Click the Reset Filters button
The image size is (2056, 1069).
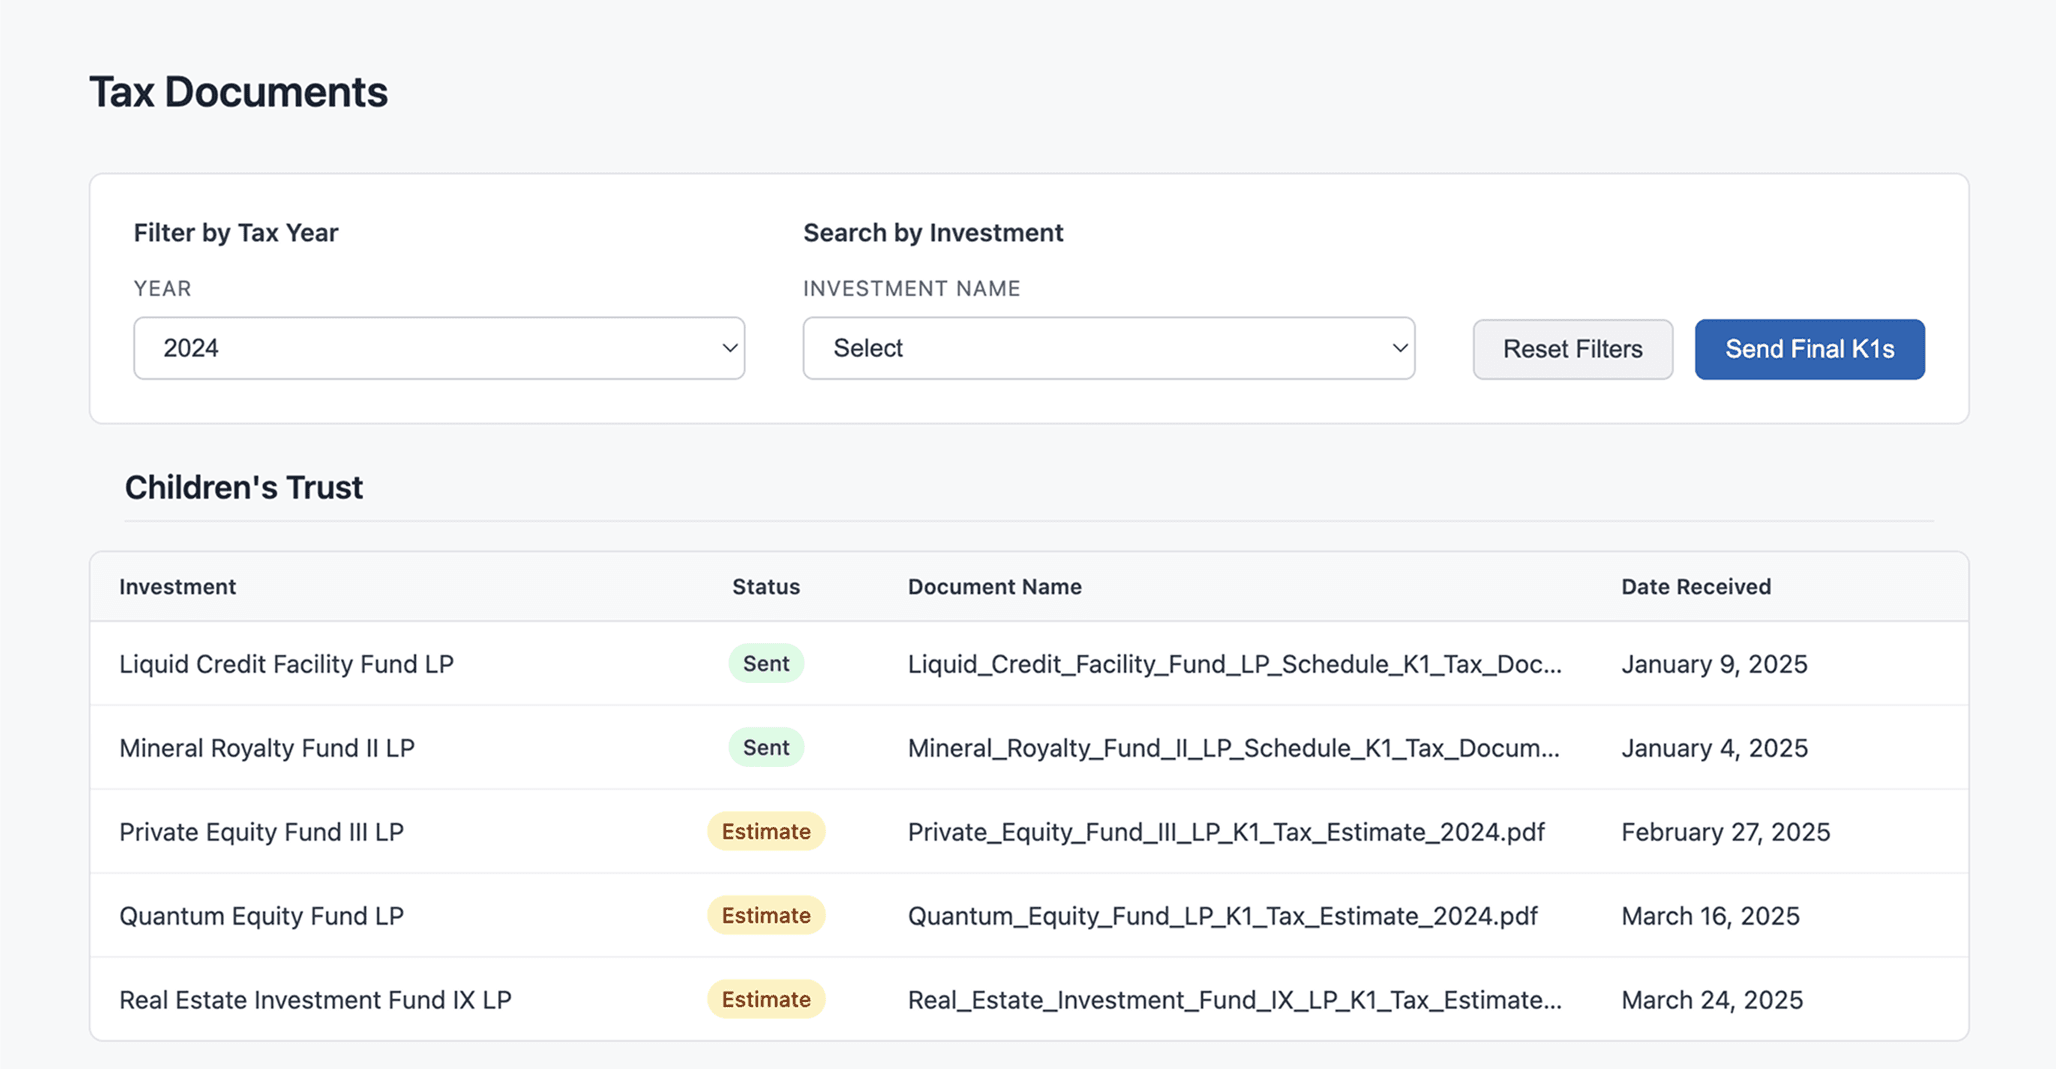[x=1572, y=349]
